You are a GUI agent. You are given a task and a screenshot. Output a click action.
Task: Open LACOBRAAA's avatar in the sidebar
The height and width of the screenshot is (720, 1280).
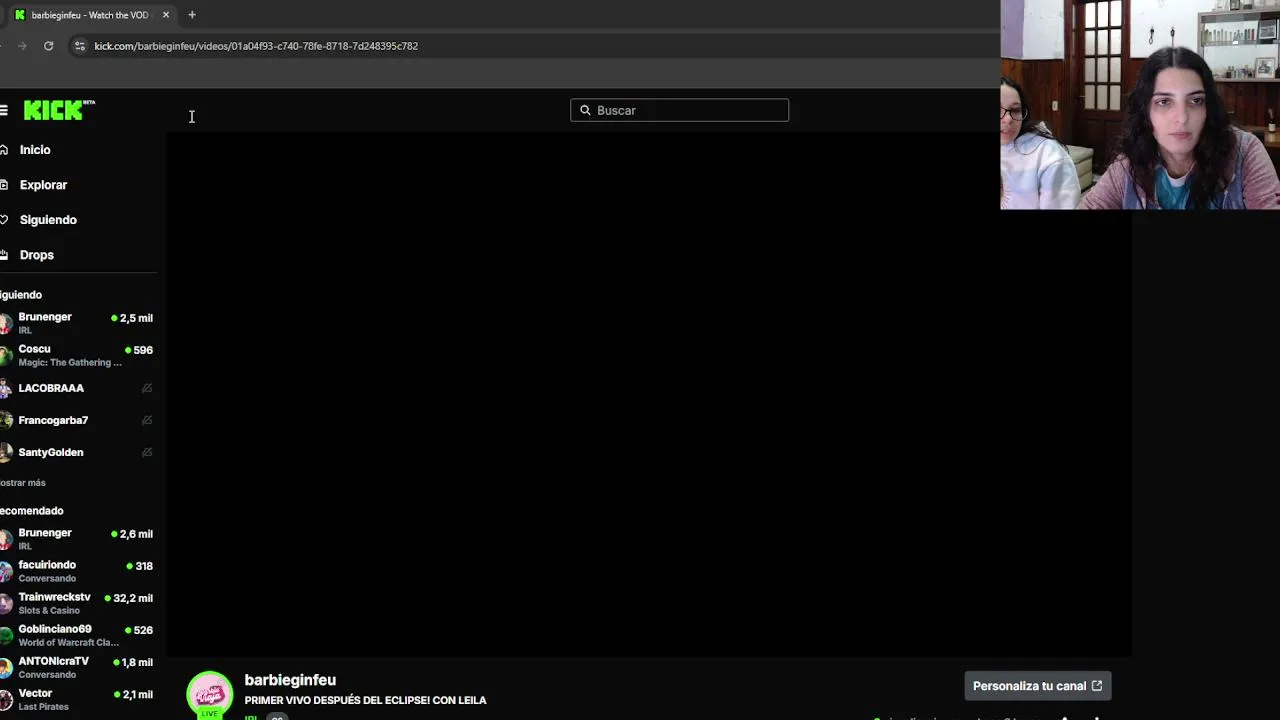pos(6,388)
